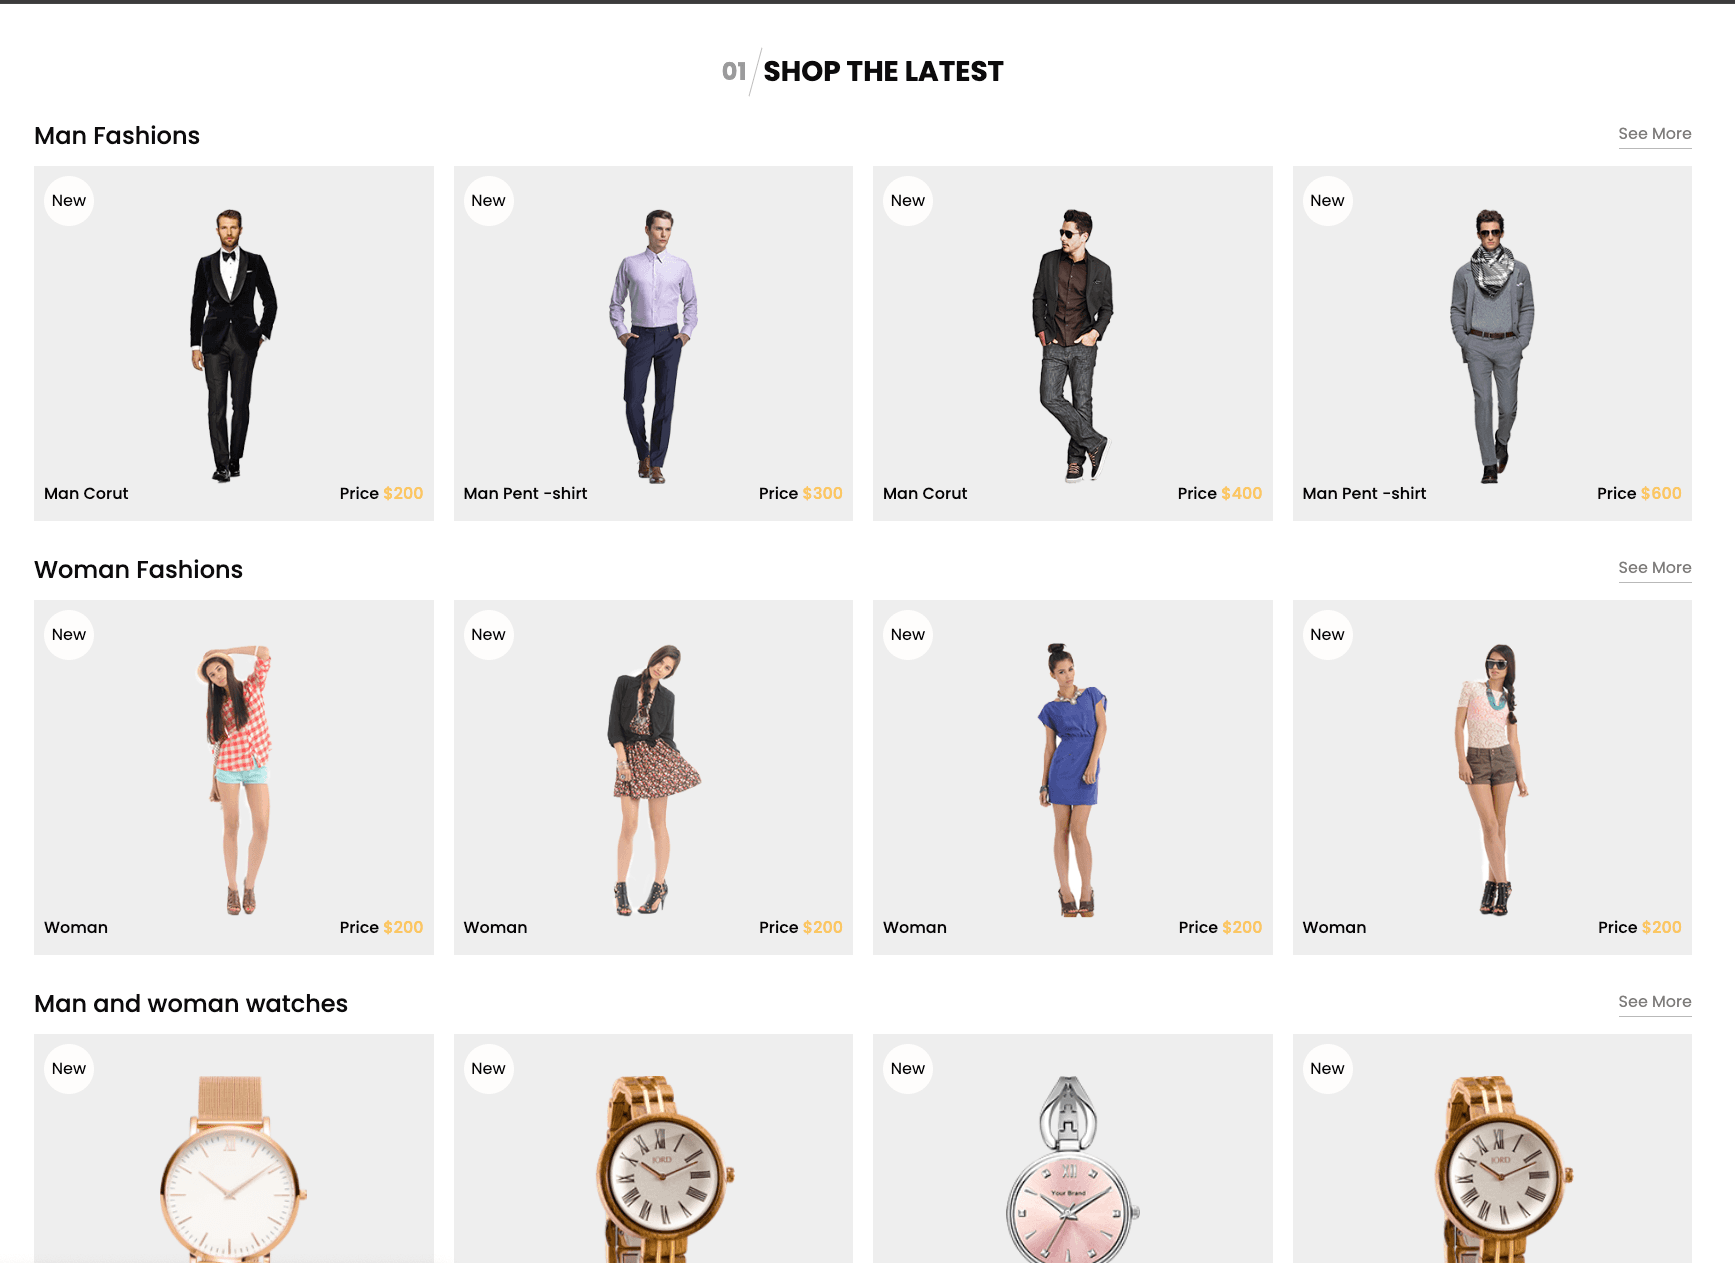Image resolution: width=1735 pixels, height=1263 pixels.
Task: Click New badge on blue dress product
Action: pyautogui.click(x=908, y=635)
